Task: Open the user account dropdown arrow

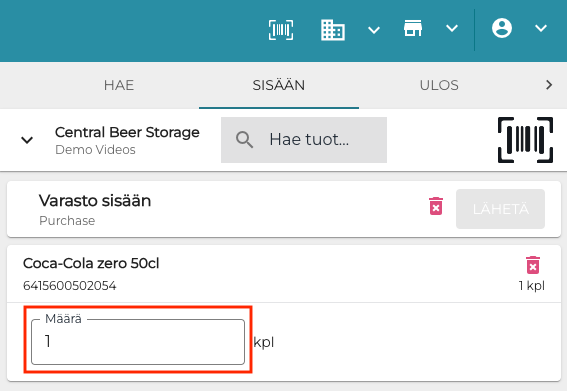Action: tap(541, 28)
